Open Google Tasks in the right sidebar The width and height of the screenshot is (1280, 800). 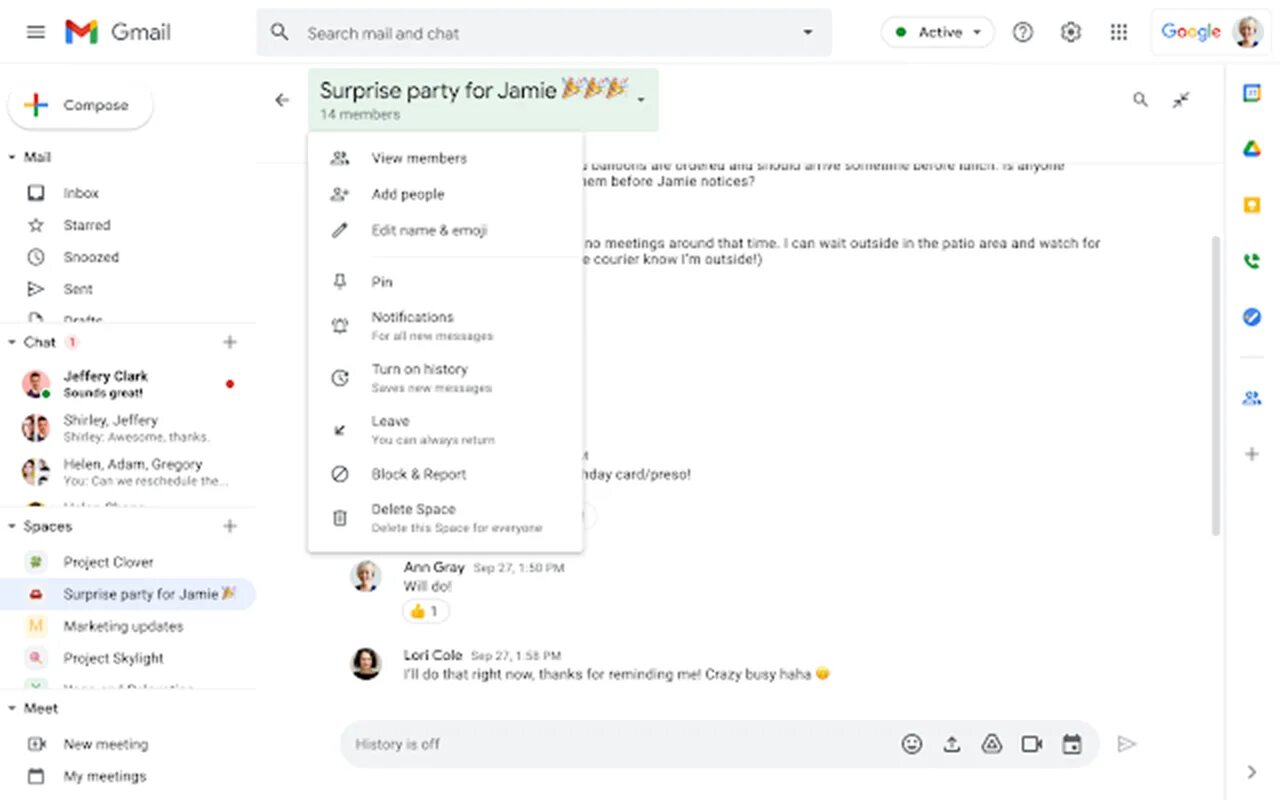click(x=1251, y=317)
